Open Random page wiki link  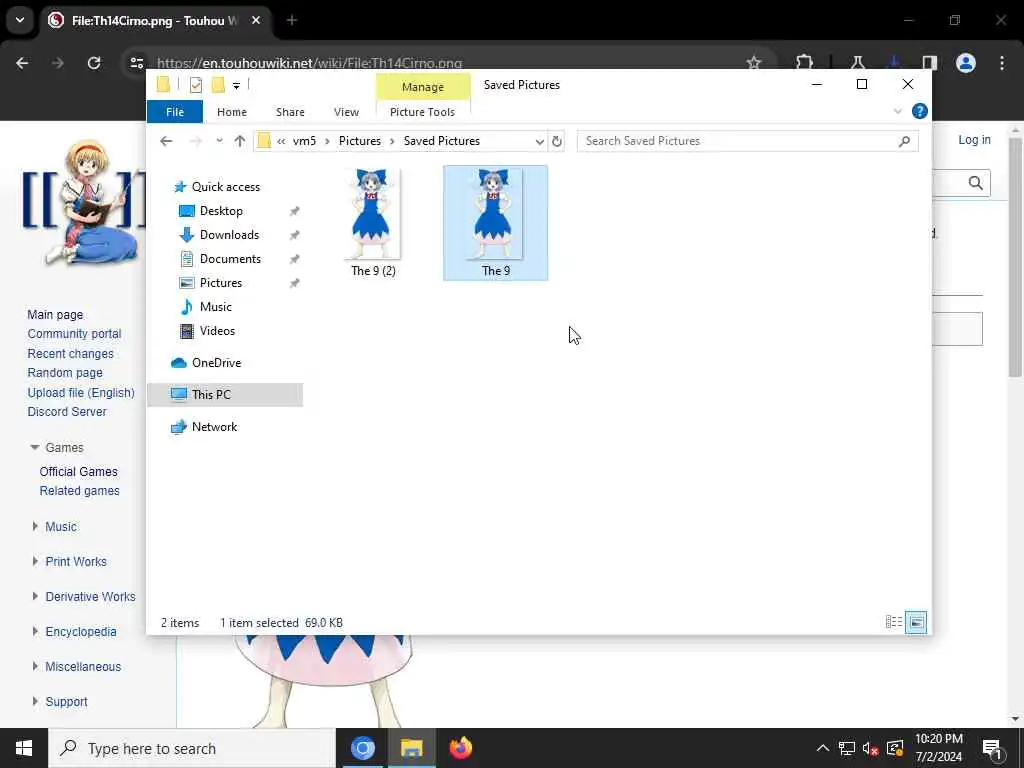[65, 373]
